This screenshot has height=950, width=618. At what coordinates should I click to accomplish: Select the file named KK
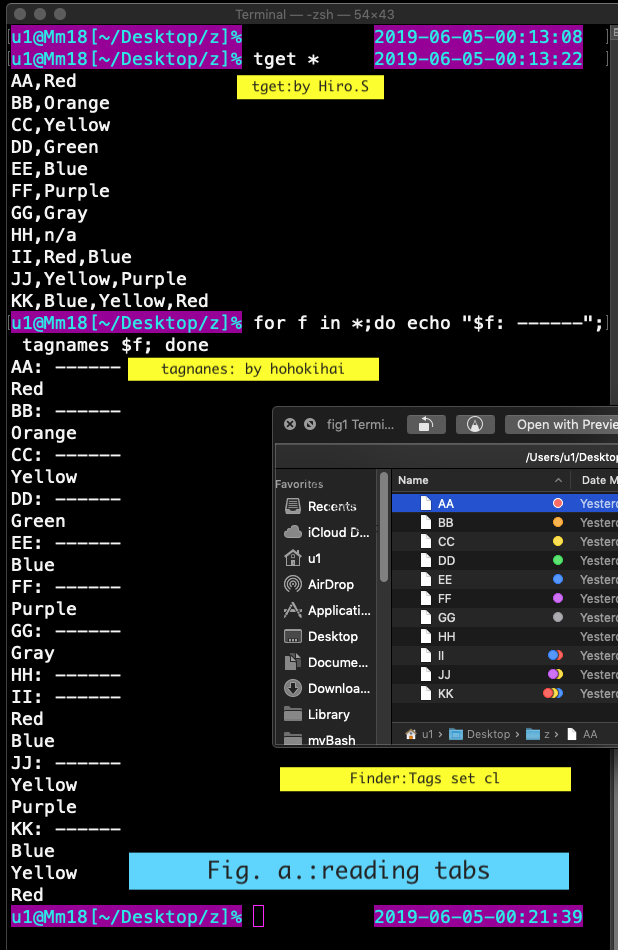click(x=446, y=693)
